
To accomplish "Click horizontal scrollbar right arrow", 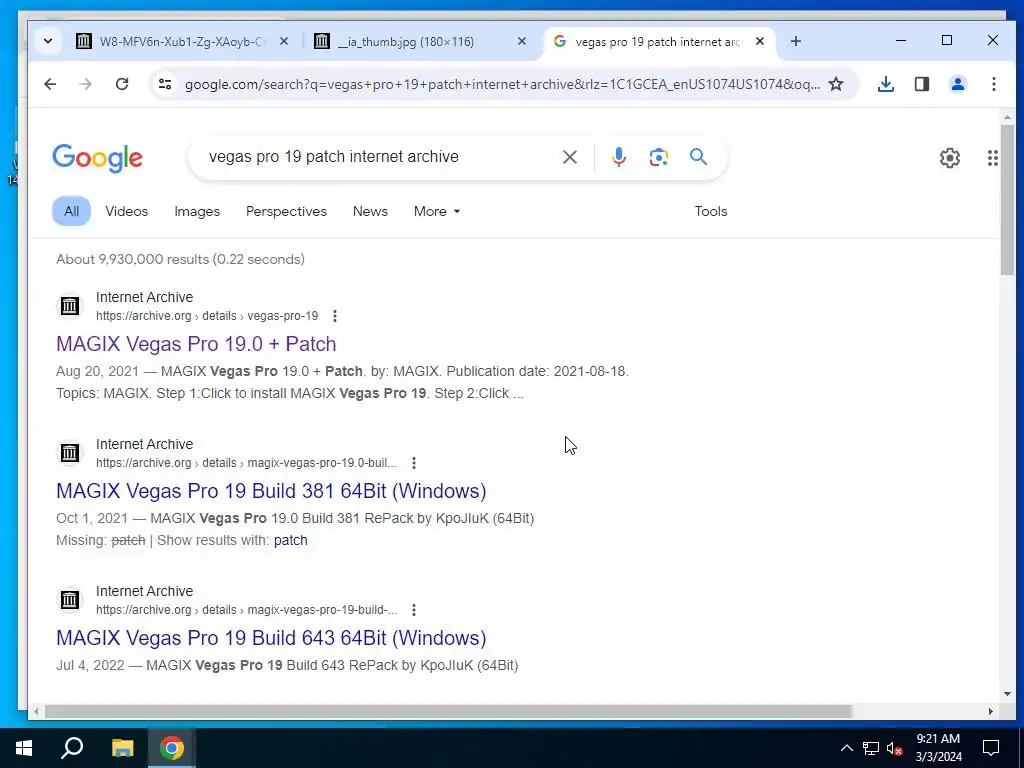I will (991, 711).
